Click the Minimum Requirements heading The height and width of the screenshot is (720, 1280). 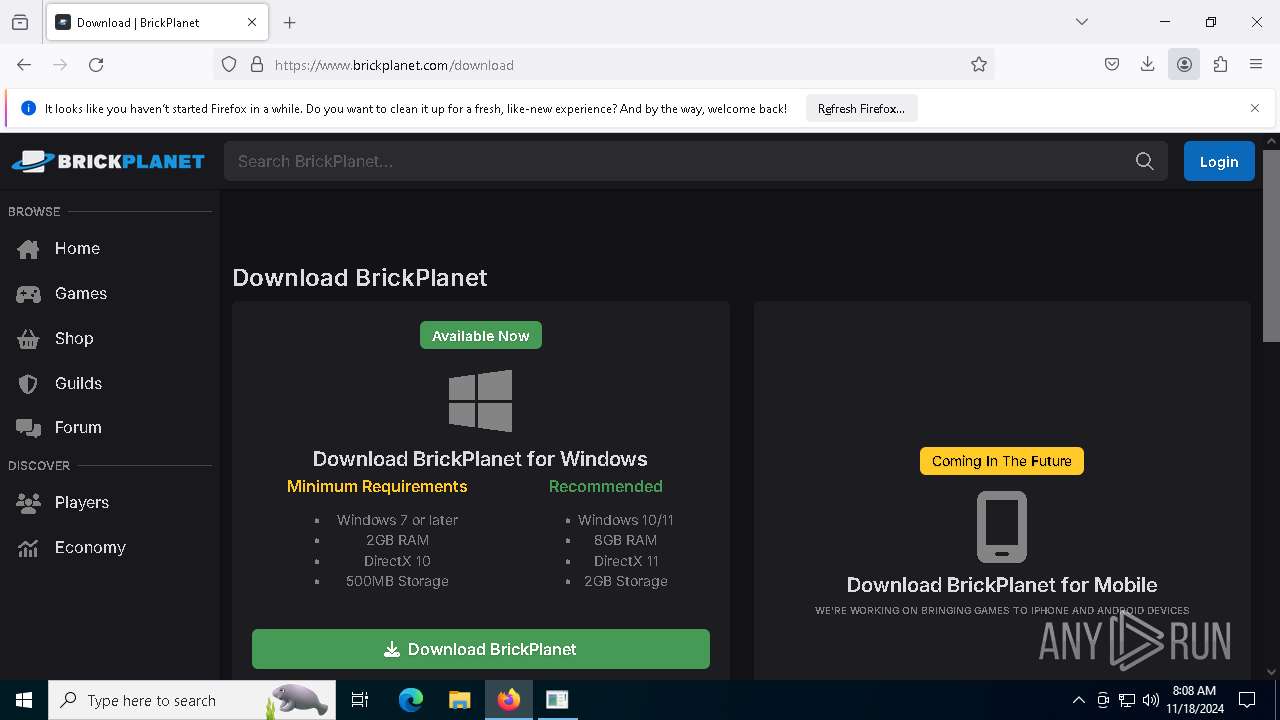(x=377, y=486)
